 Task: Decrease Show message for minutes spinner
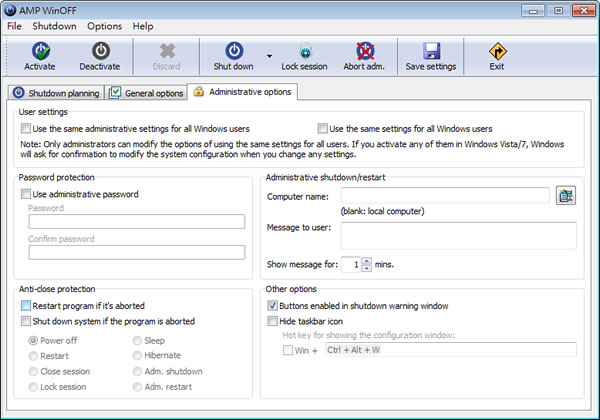coord(367,268)
